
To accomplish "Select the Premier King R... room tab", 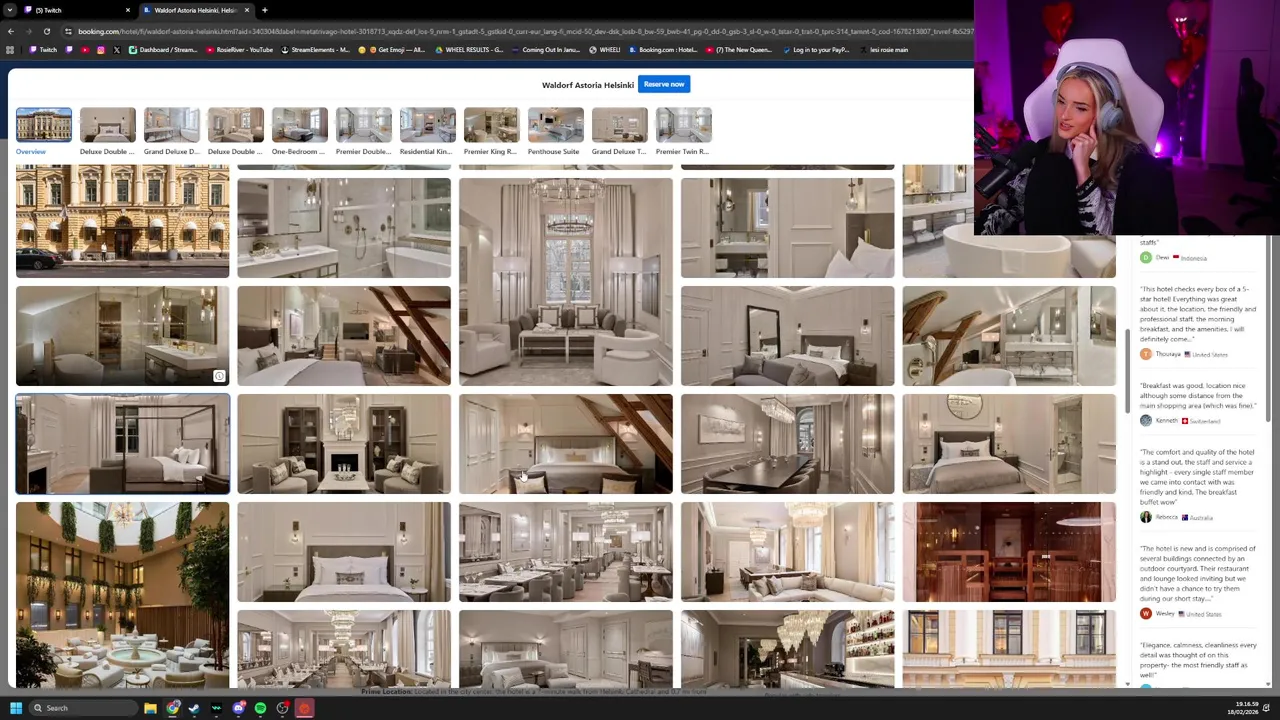I will click(x=491, y=131).
